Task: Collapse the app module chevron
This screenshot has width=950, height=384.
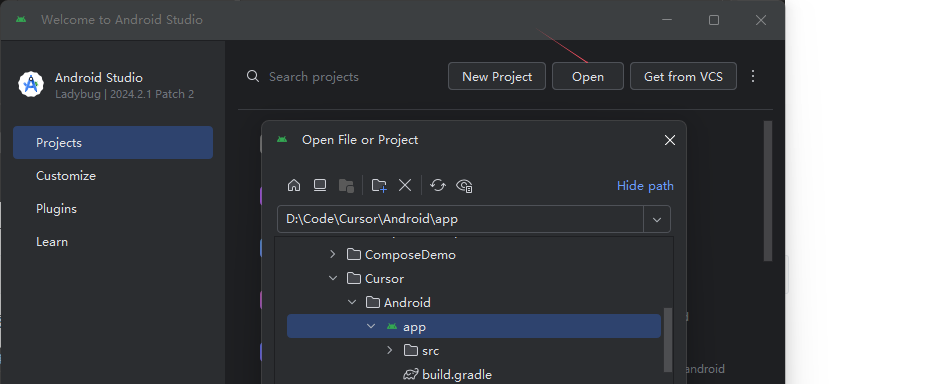Action: tap(371, 326)
